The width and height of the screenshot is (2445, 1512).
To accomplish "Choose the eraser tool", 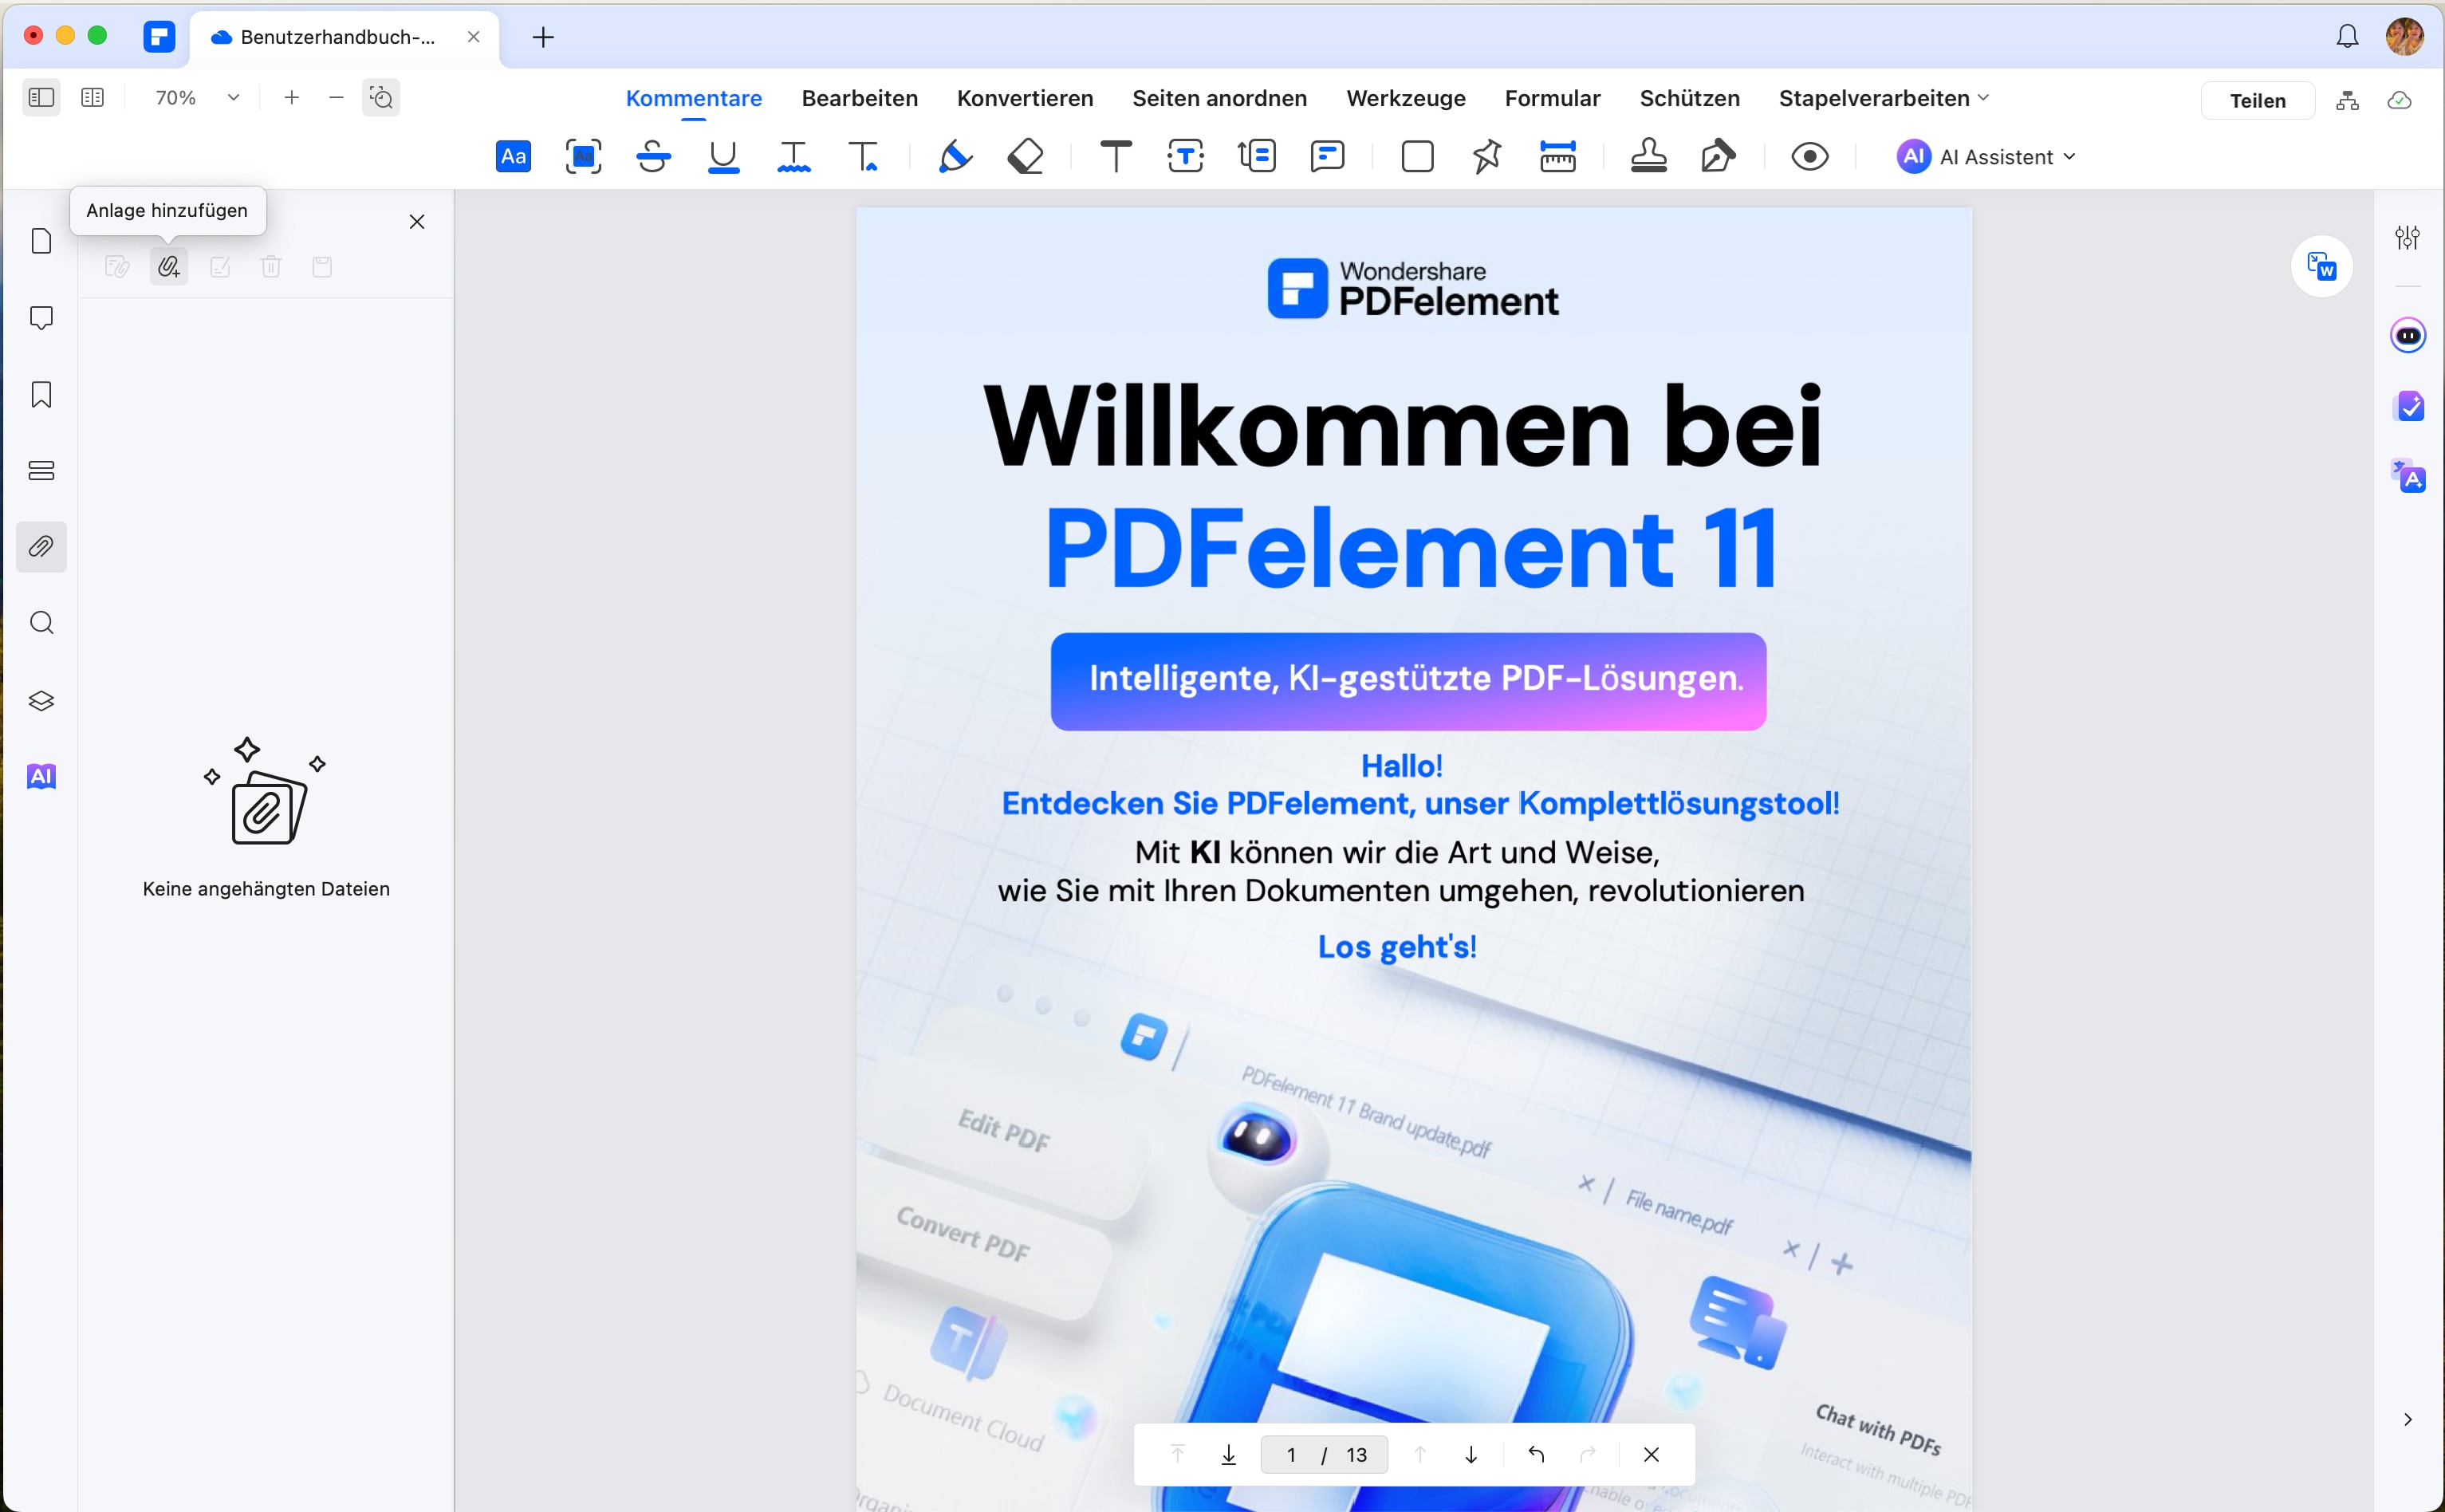I will click(1025, 157).
